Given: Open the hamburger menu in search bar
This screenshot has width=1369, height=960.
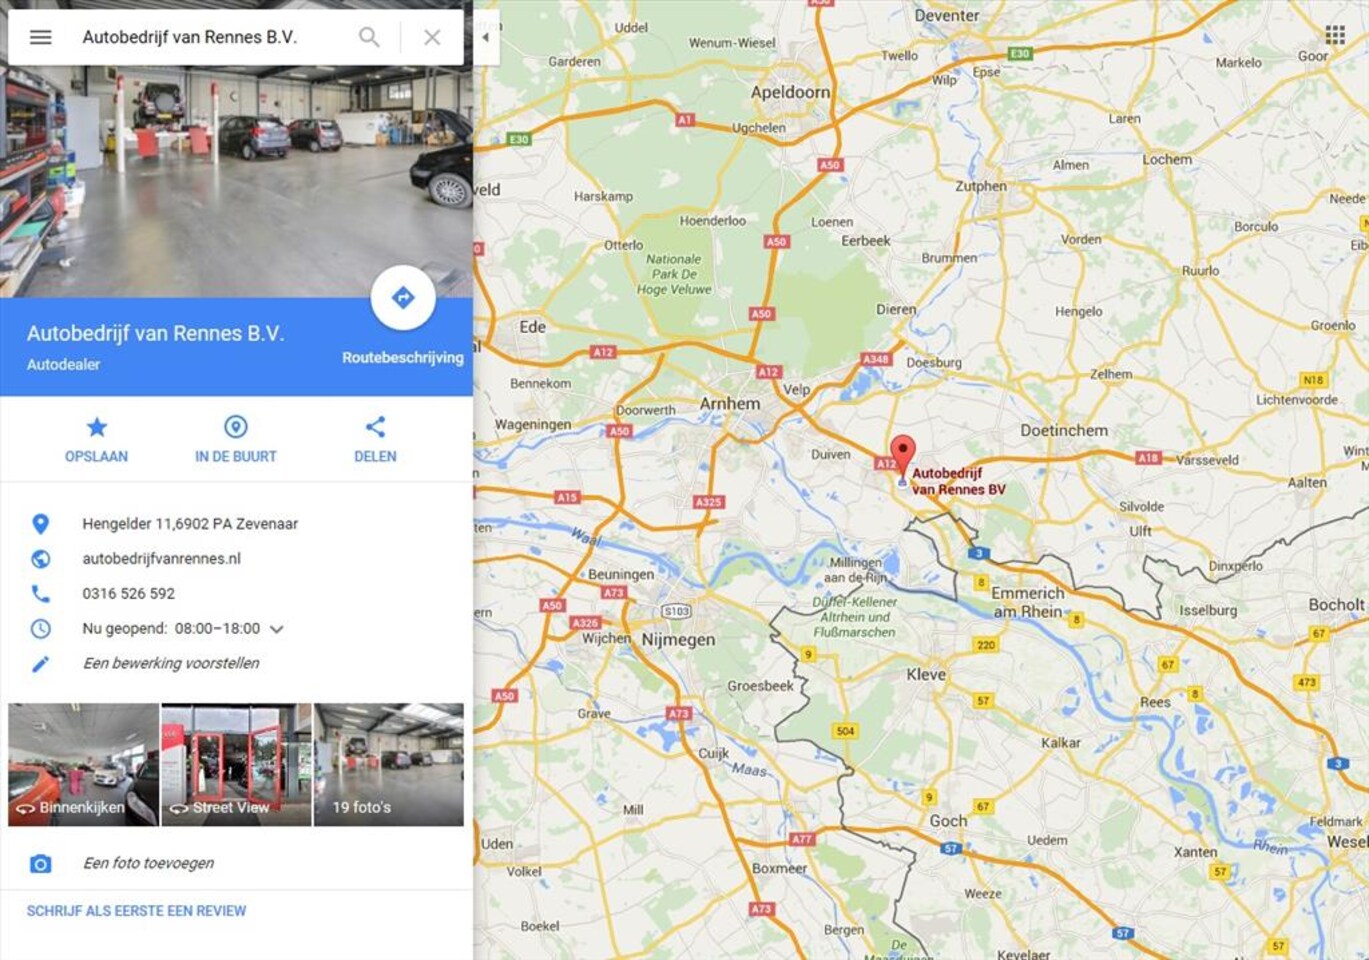Looking at the screenshot, I should [40, 37].
